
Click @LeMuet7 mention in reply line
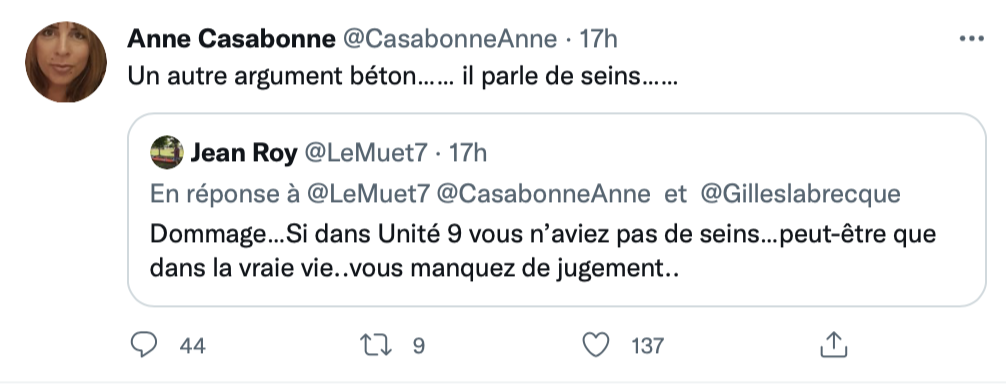click(368, 194)
